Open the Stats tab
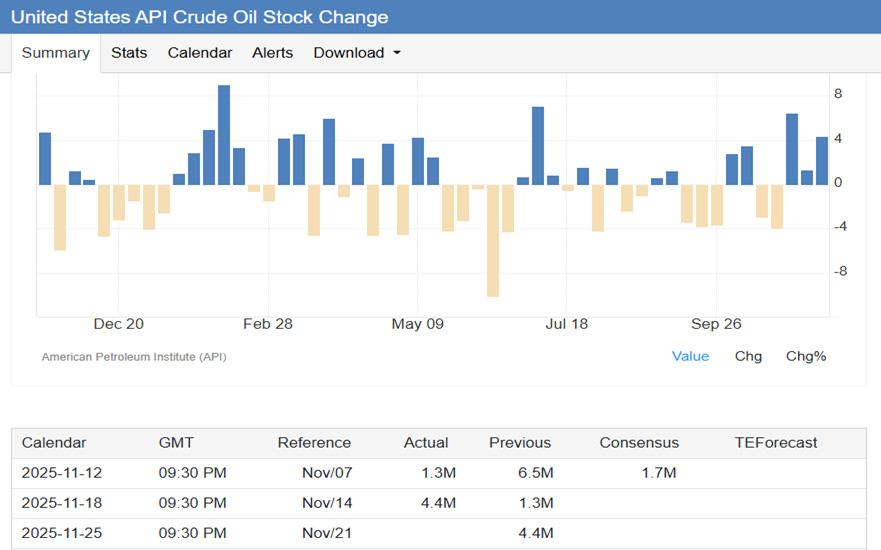The height and width of the screenshot is (550, 881). (129, 53)
